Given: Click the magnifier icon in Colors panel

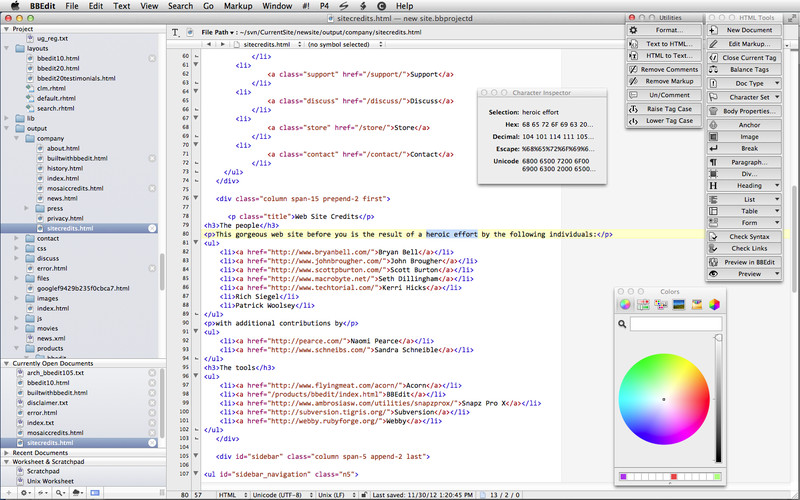Looking at the screenshot, I should pyautogui.click(x=622, y=324).
